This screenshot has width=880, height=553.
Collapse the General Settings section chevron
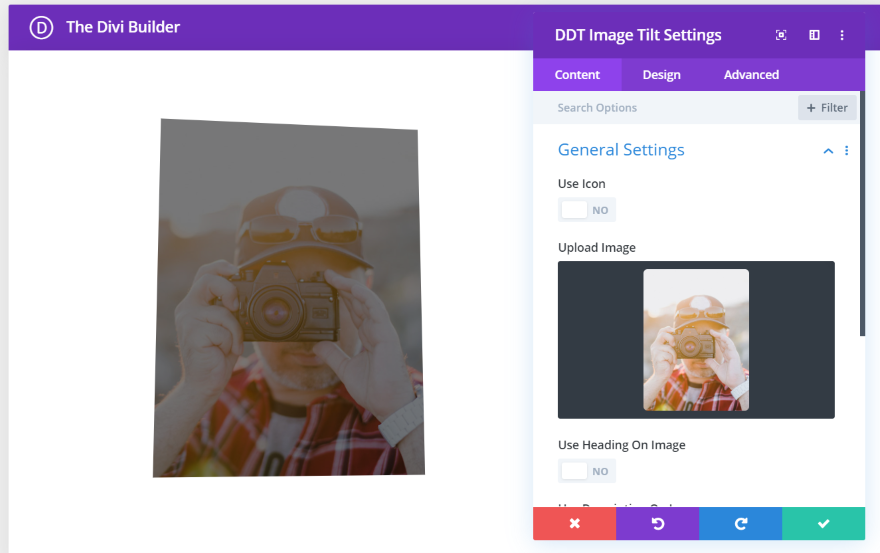point(828,150)
